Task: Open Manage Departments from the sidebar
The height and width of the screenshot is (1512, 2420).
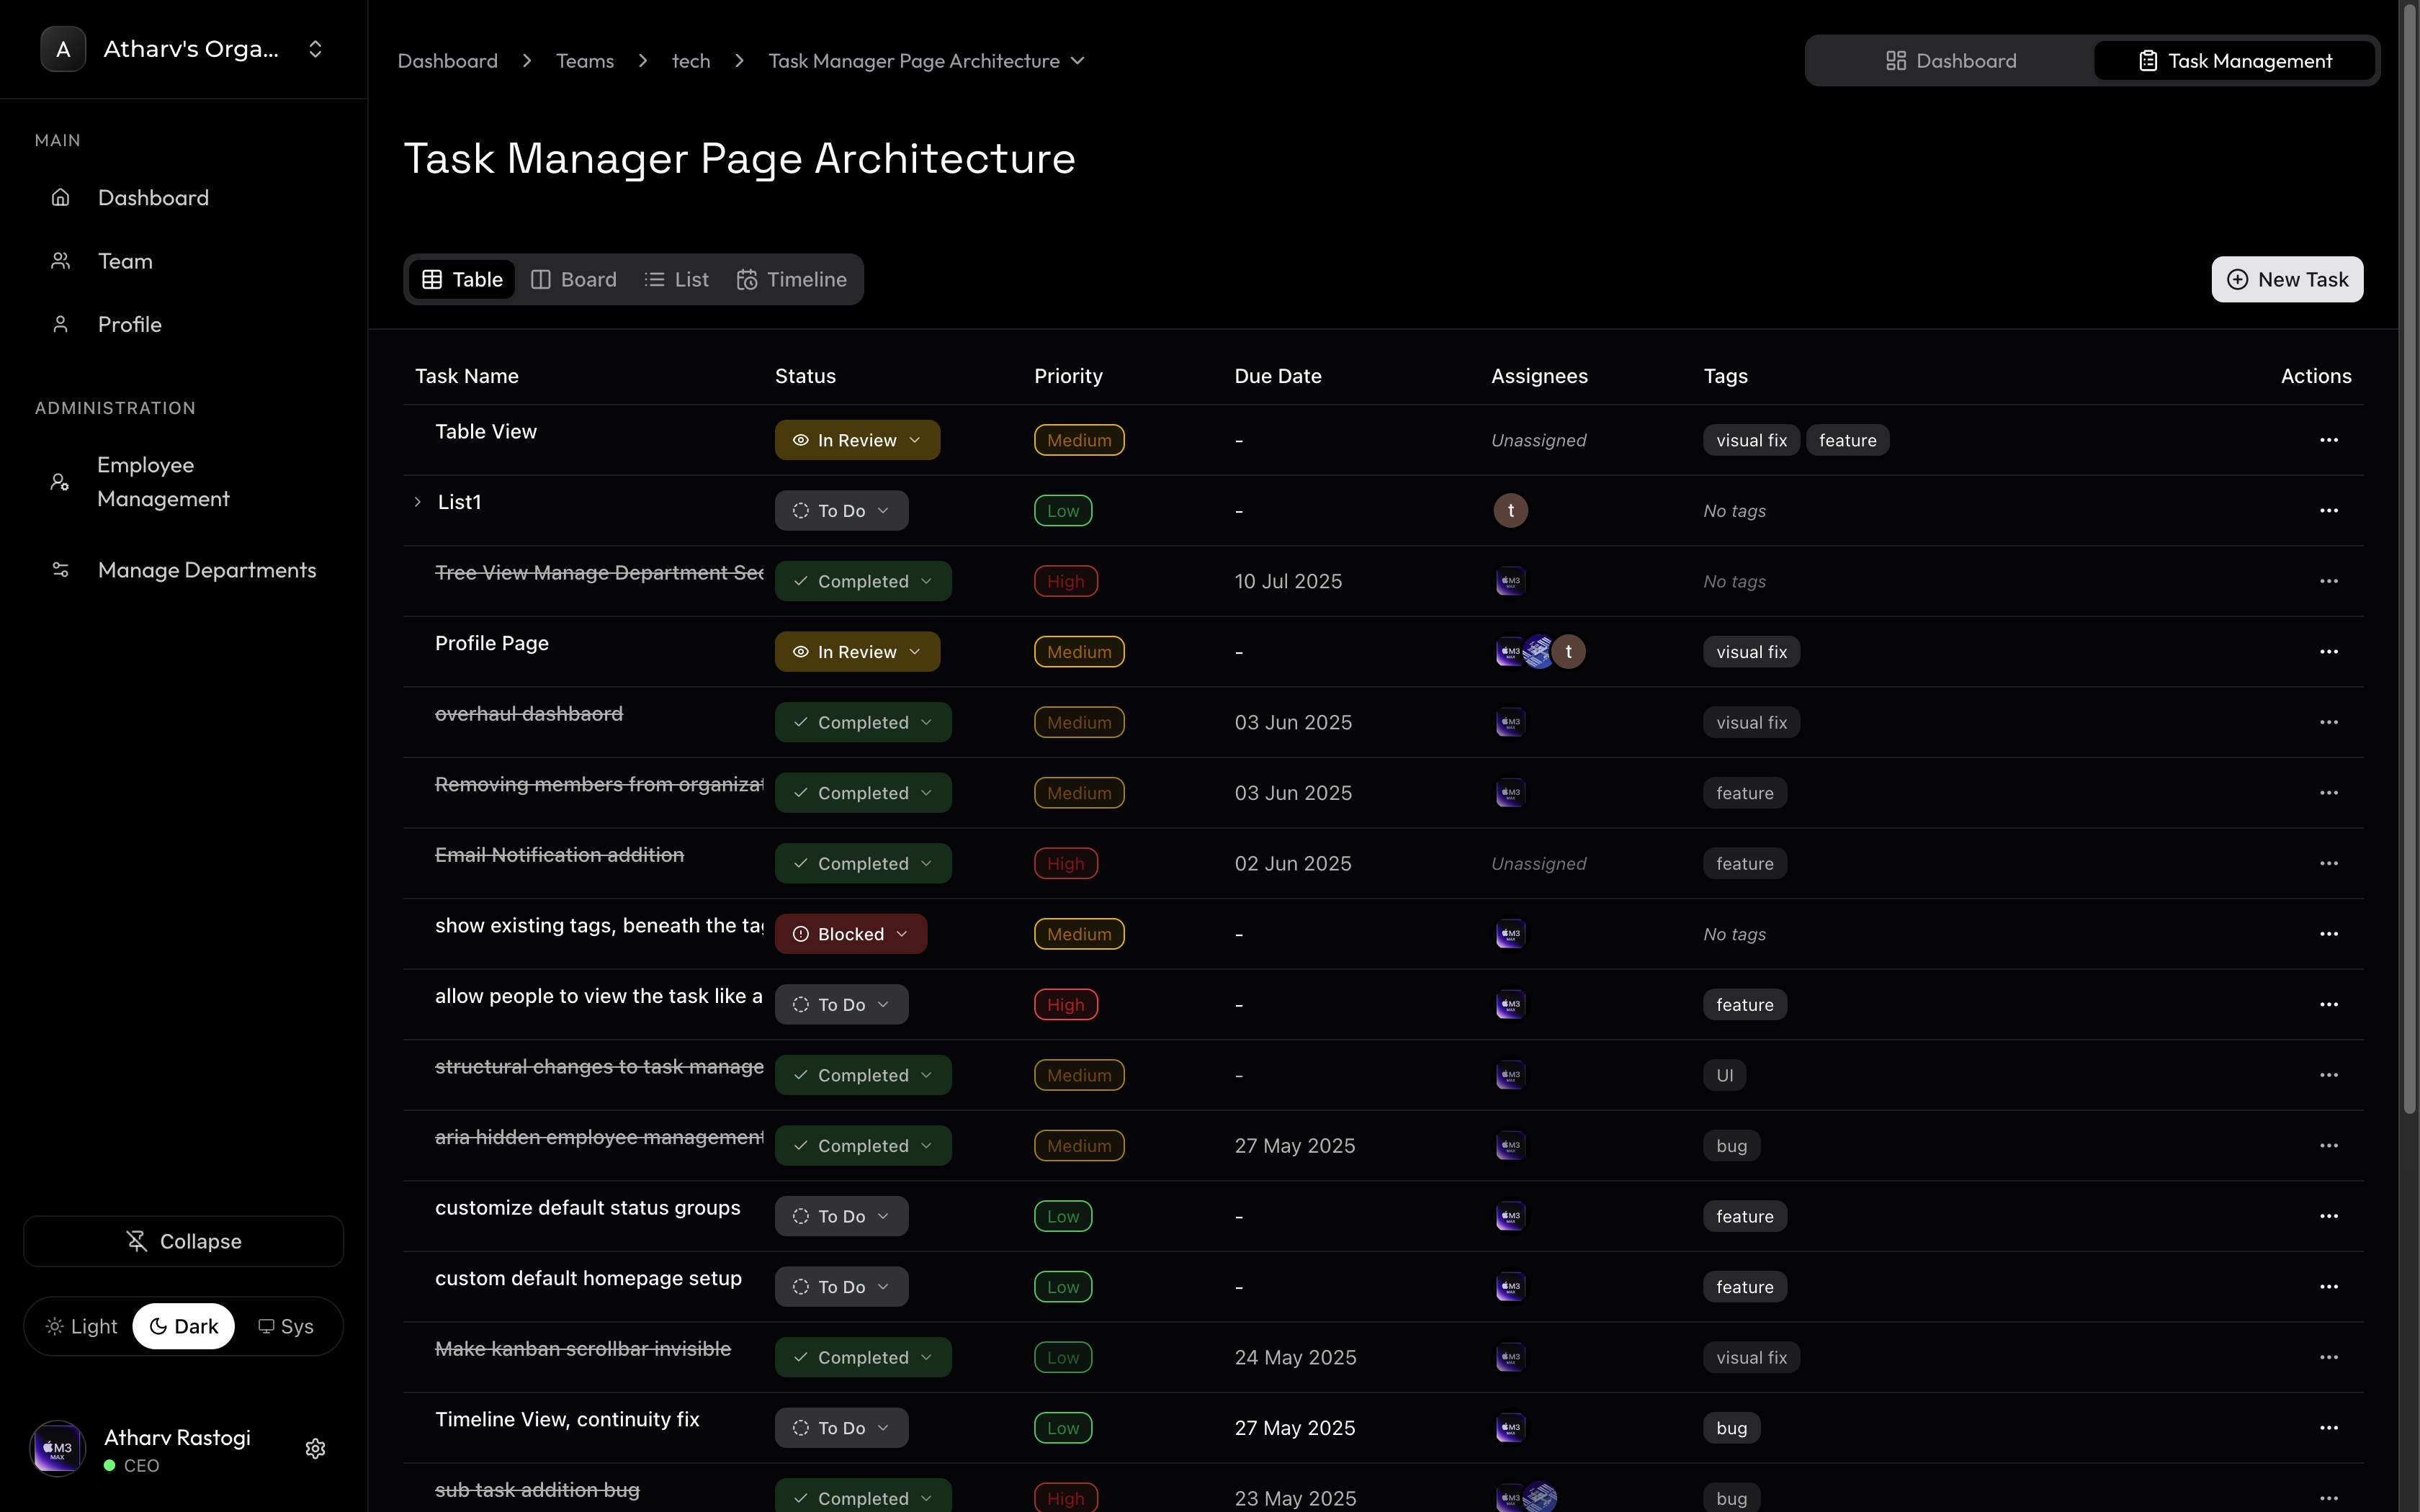Action: coord(206,570)
